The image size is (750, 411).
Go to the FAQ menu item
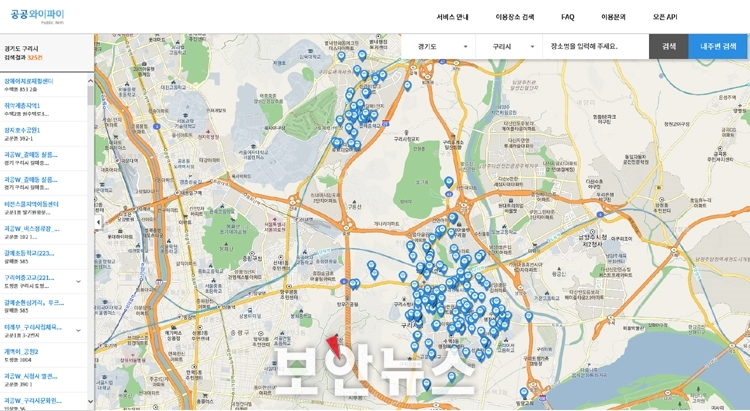567,17
